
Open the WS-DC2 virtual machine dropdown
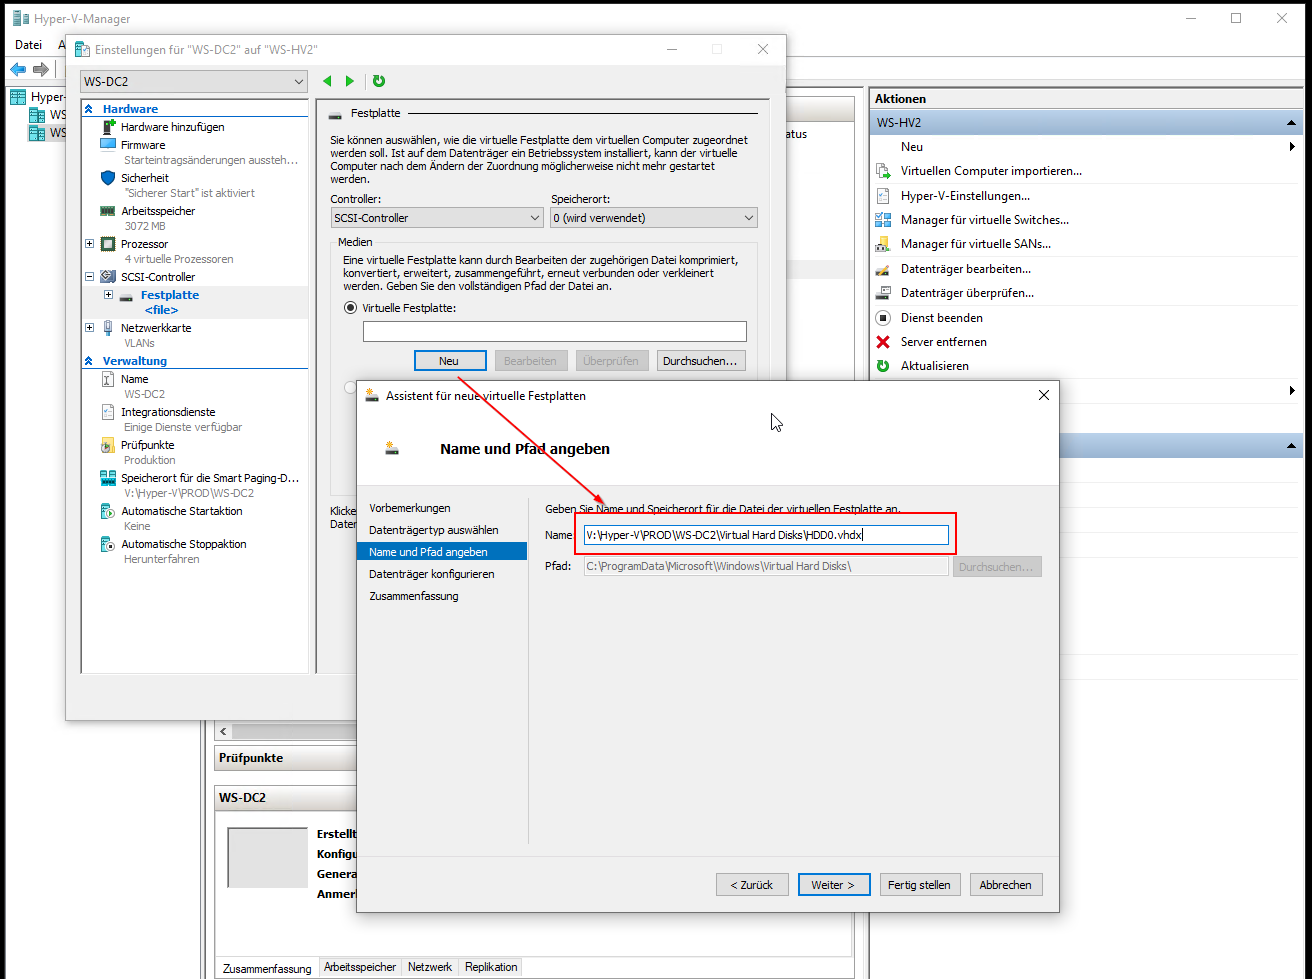[x=194, y=81]
